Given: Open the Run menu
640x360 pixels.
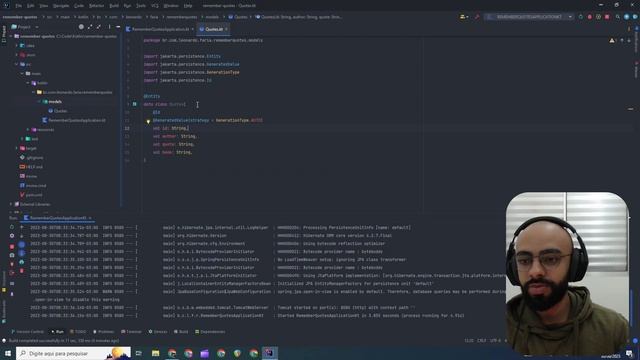Looking at the screenshot, I should tap(127, 6).
